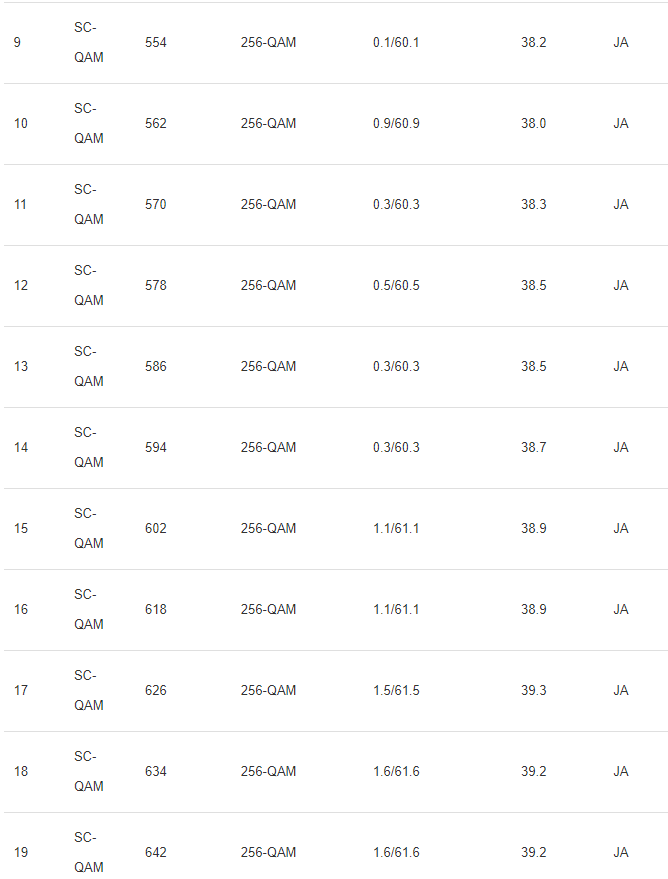Click SNR value 38.0 for channel 10
668x879 pixels.
[x=534, y=123]
